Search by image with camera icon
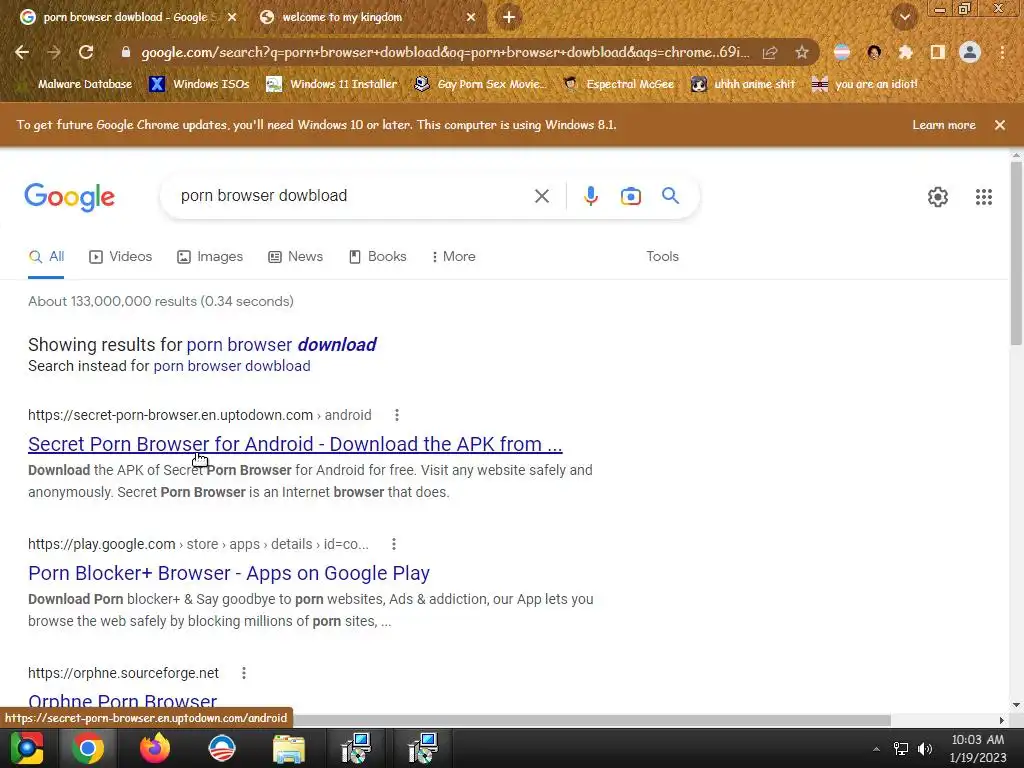 pyautogui.click(x=631, y=196)
